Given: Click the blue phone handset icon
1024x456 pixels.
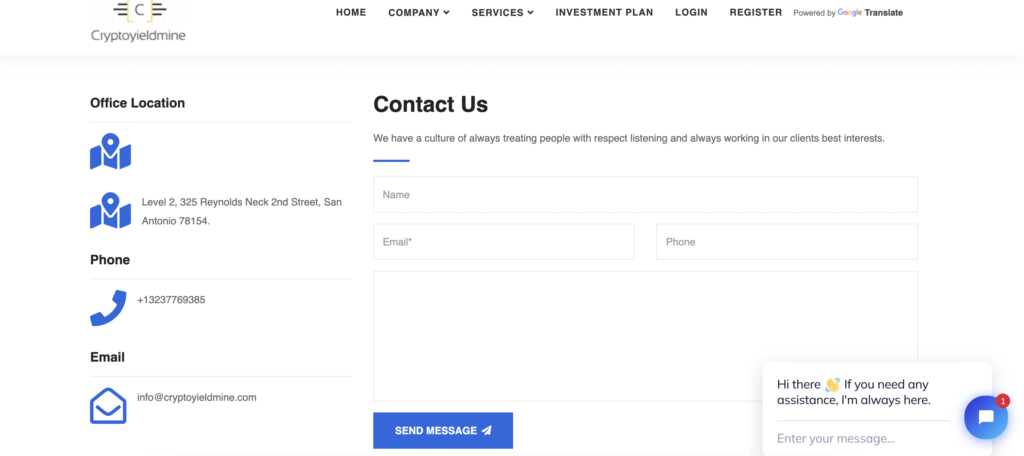Looking at the screenshot, I should coord(108,308).
